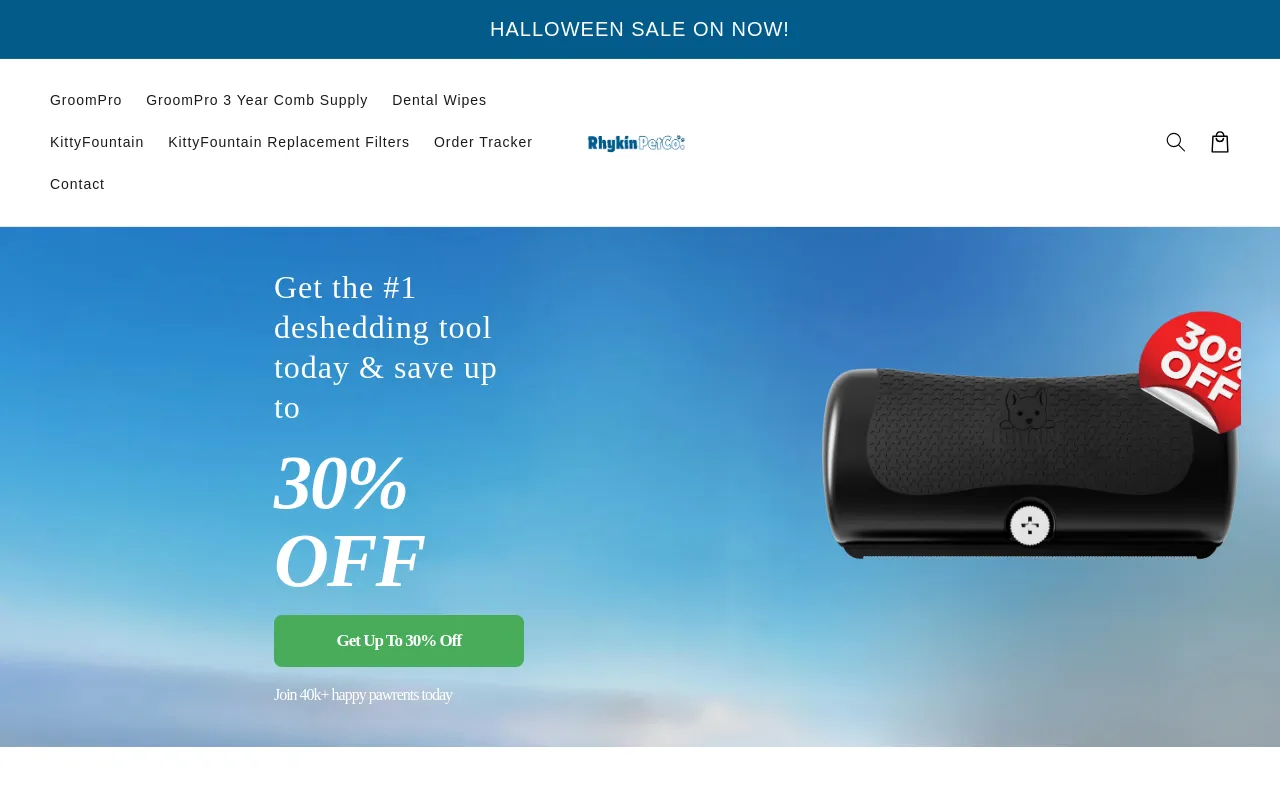The height and width of the screenshot is (800, 1280).
Task: Go to the Contact page
Action: point(77,184)
